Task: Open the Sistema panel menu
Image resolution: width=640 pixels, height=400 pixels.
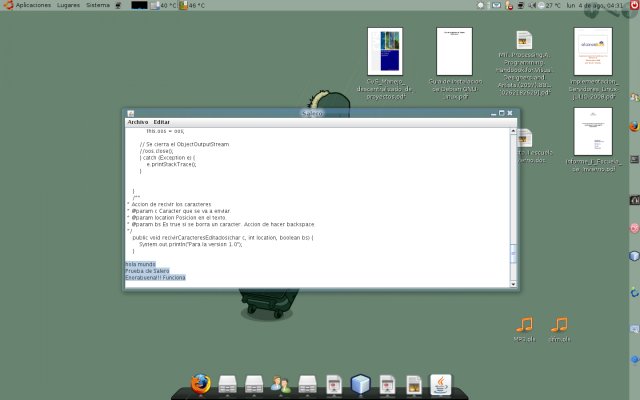Action: [98, 5]
